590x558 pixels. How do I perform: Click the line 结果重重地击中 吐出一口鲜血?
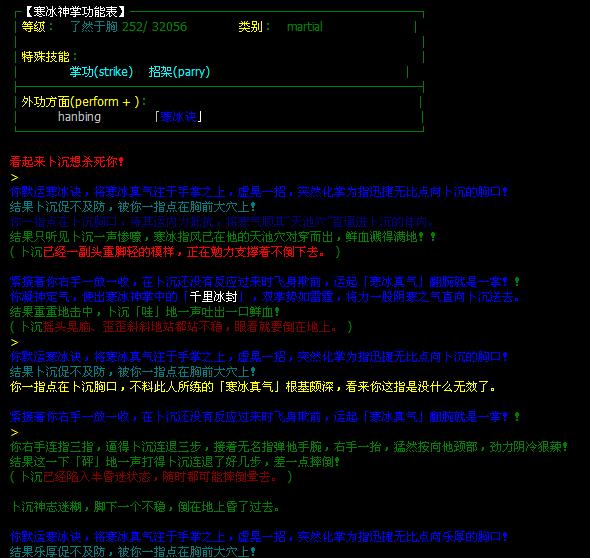[144, 312]
